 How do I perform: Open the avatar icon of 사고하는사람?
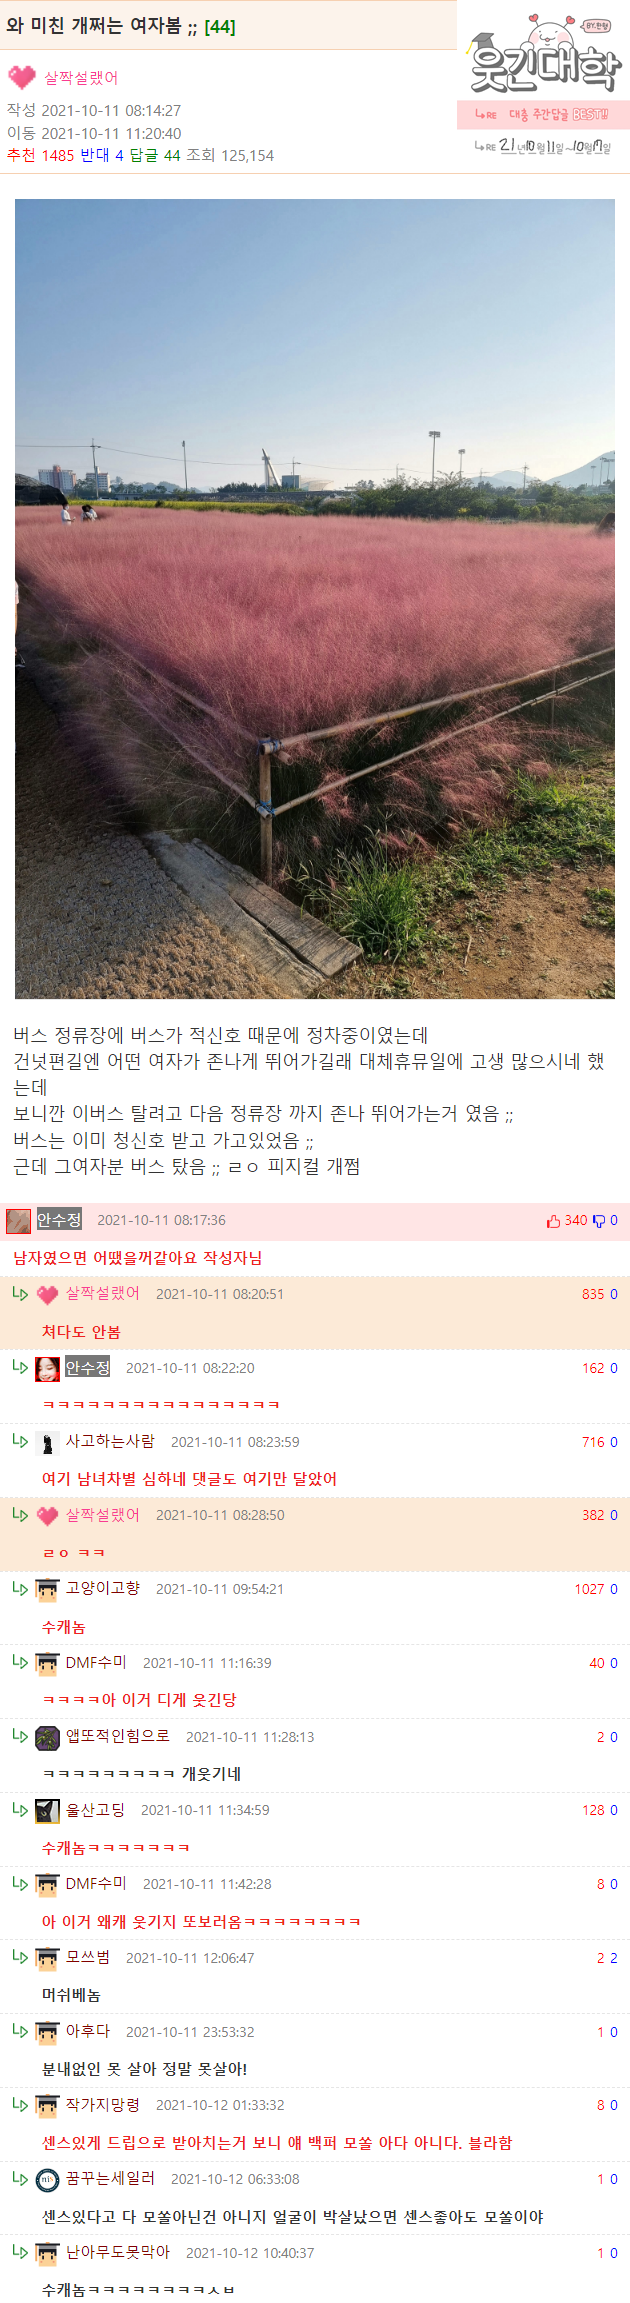[47, 1443]
